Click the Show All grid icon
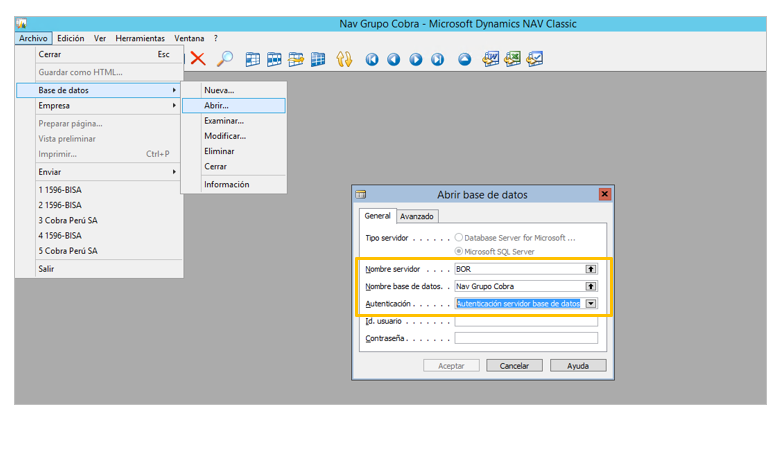The image size is (782, 454). coord(318,59)
